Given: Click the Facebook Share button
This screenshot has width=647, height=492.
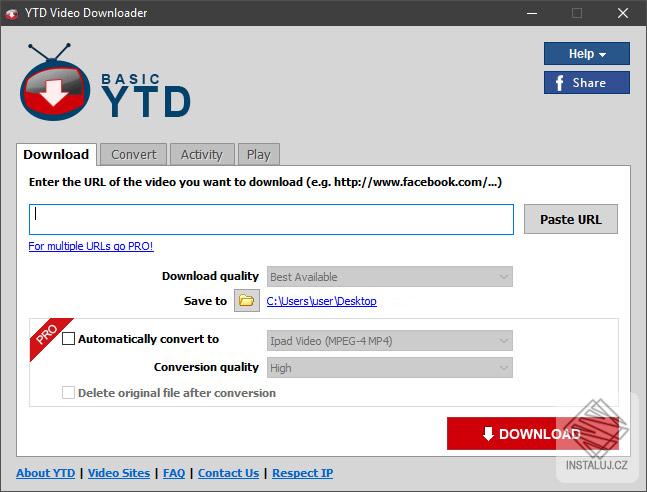Looking at the screenshot, I should 586,83.
